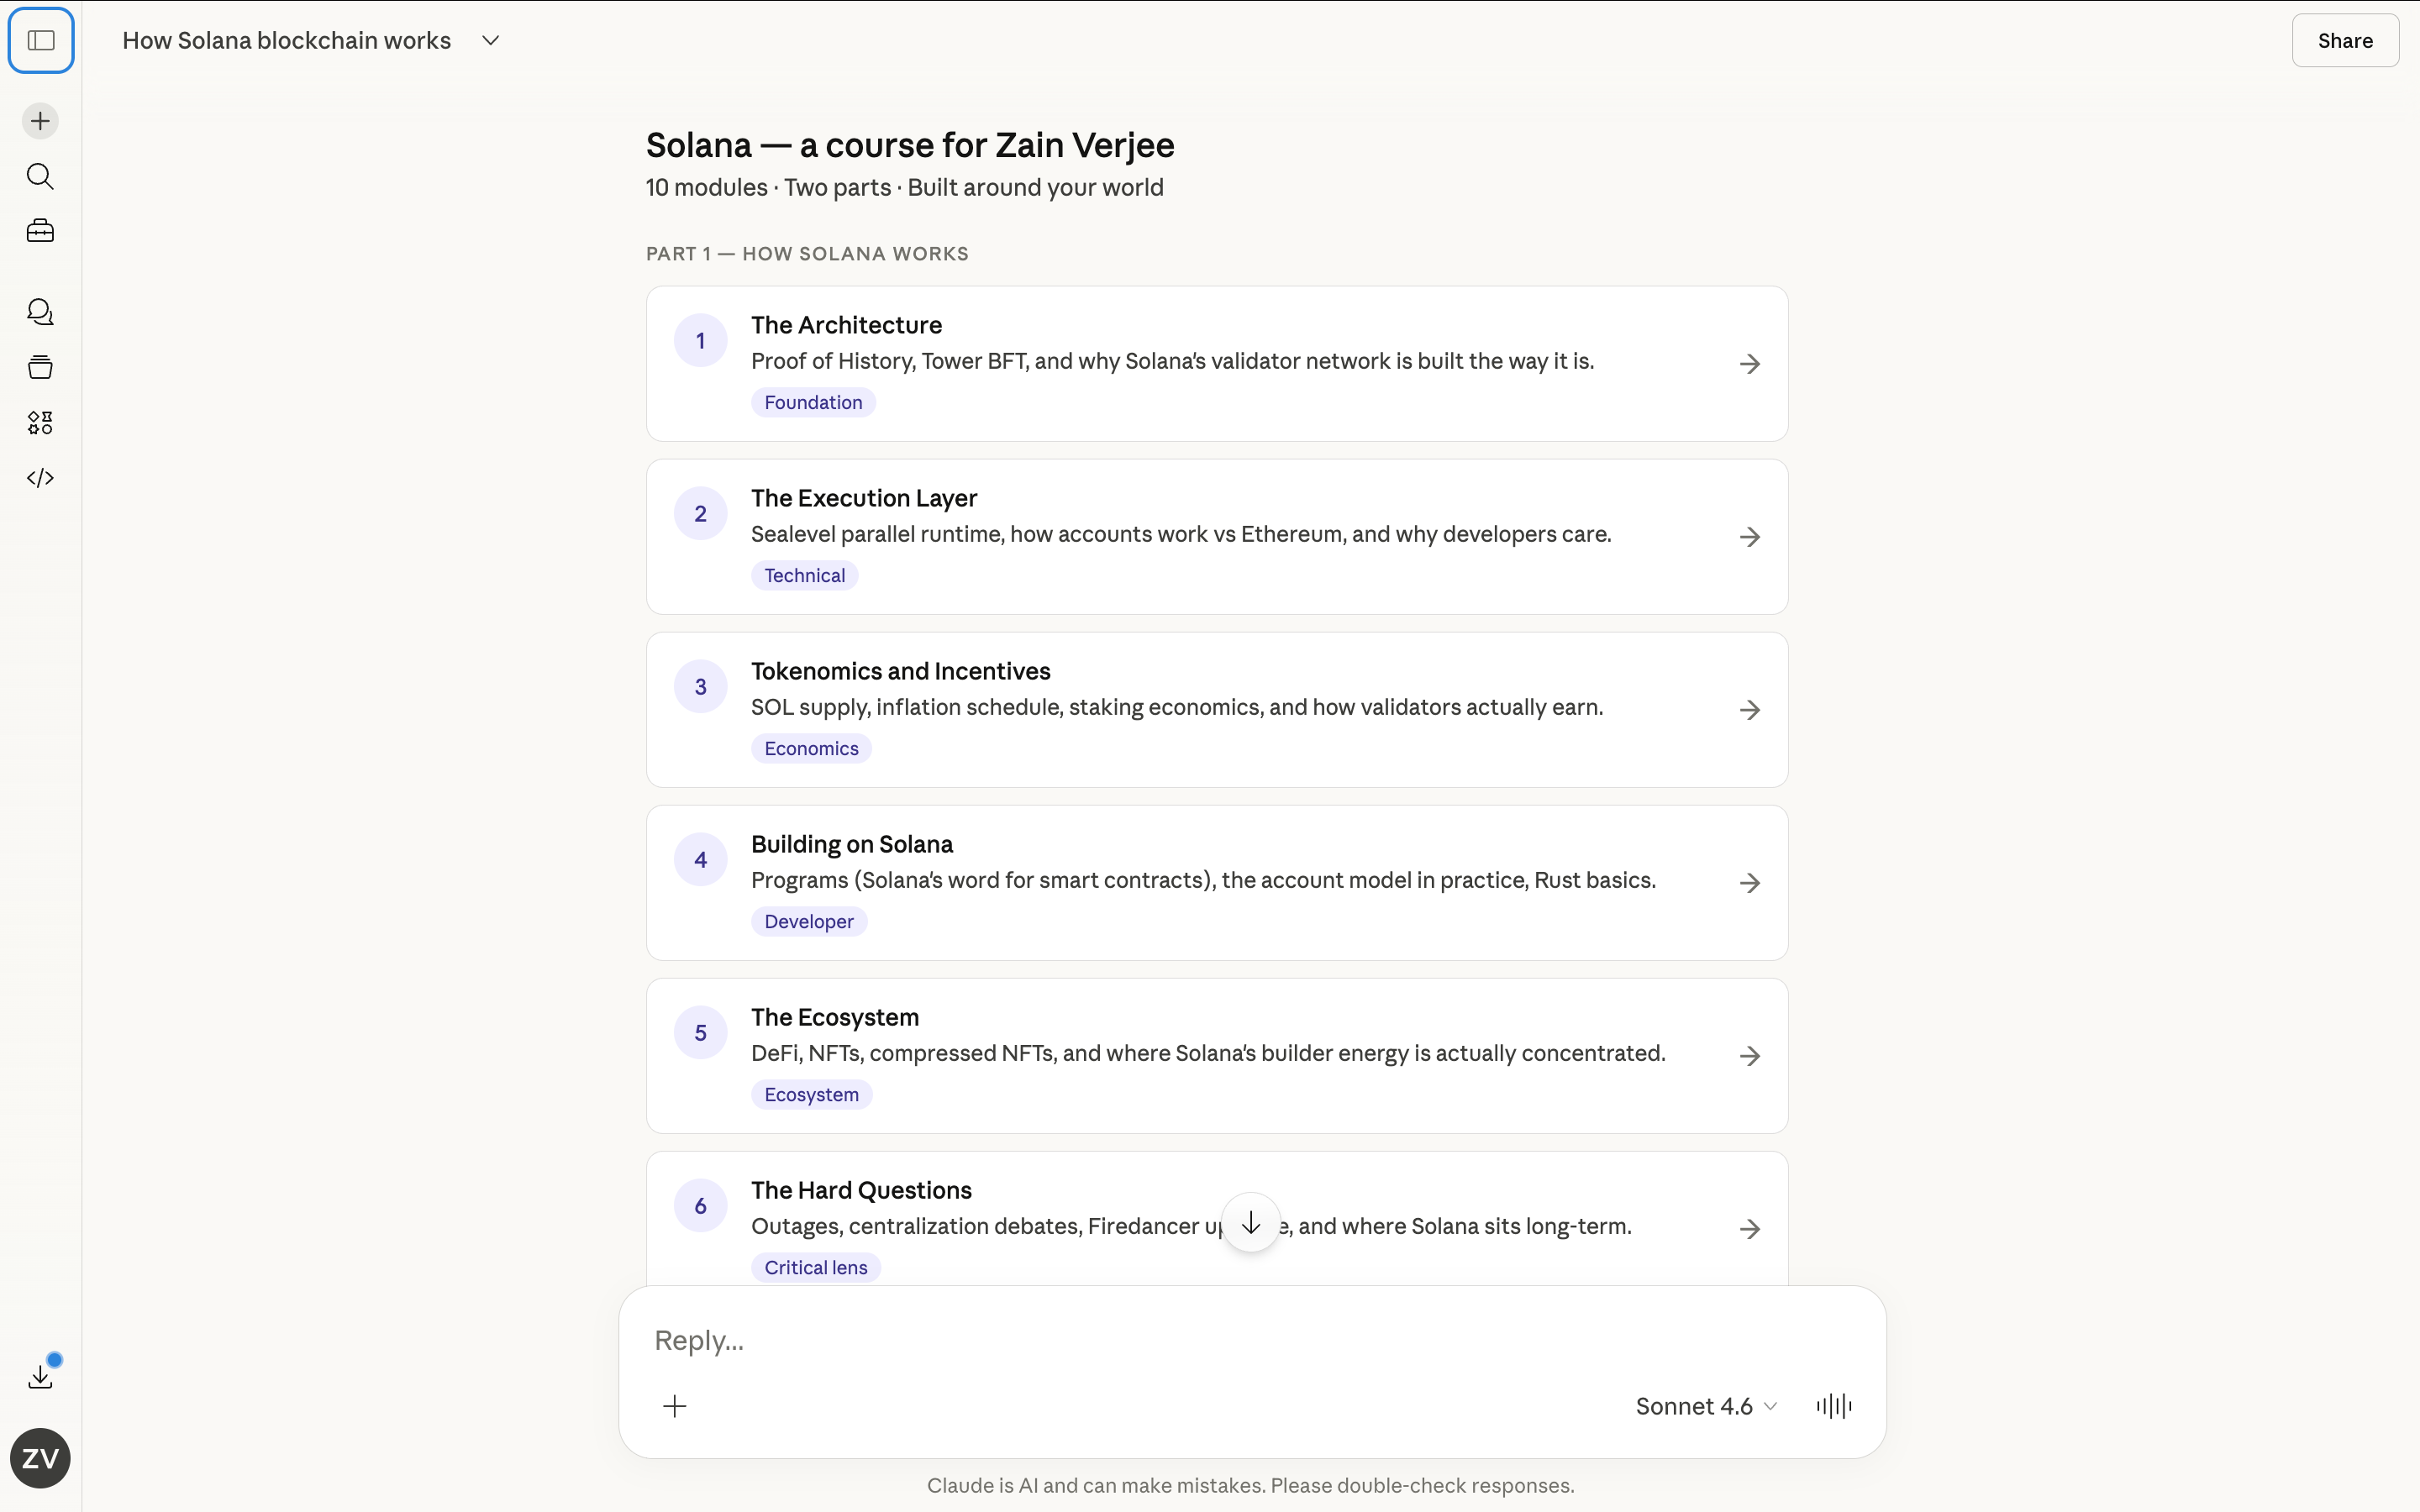This screenshot has width=2420, height=1512.
Task: Open the Sonnet 4.6 model selector
Action: (x=1706, y=1406)
